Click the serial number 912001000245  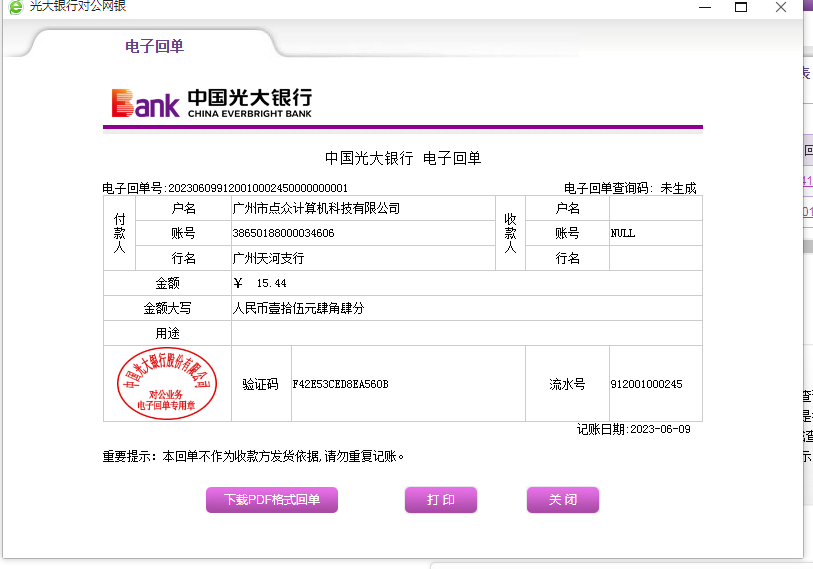[x=646, y=384]
